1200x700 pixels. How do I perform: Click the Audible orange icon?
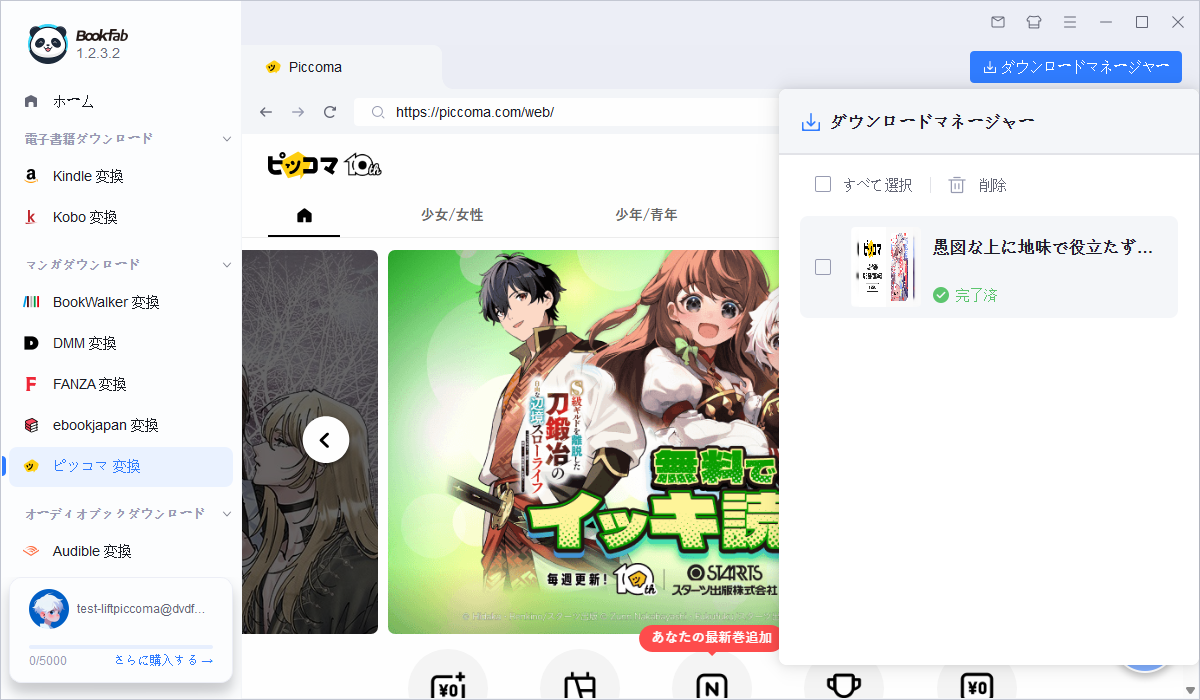coord(31,551)
